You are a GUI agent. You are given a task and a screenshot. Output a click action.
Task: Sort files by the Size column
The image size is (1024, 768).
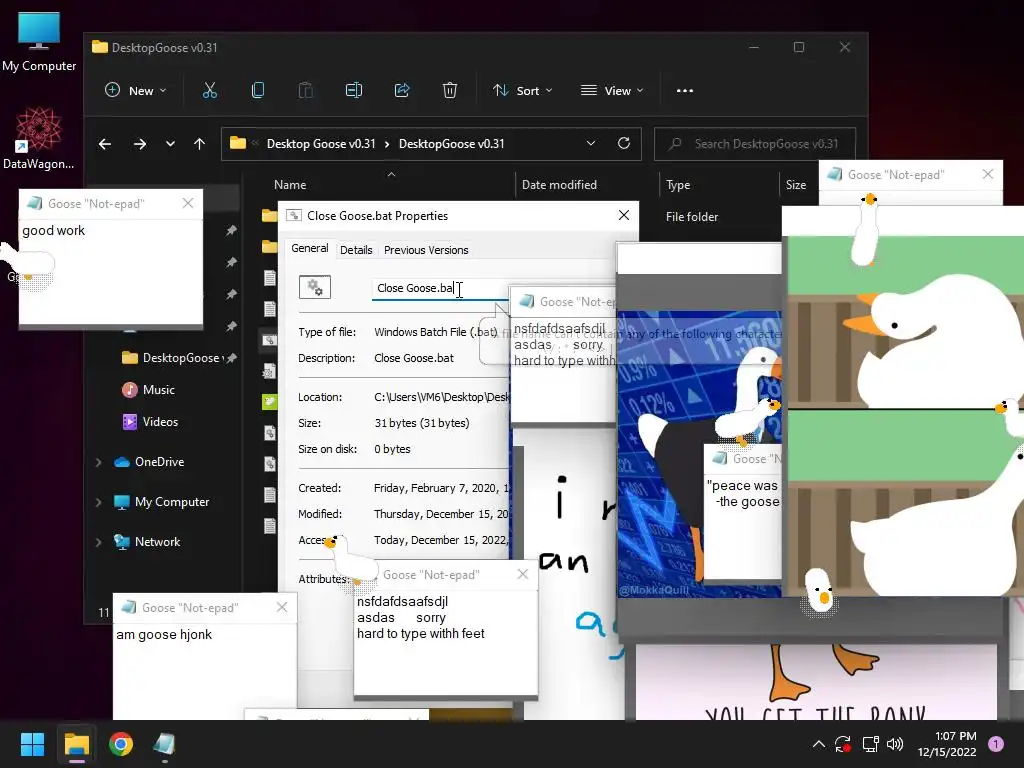[x=795, y=185]
